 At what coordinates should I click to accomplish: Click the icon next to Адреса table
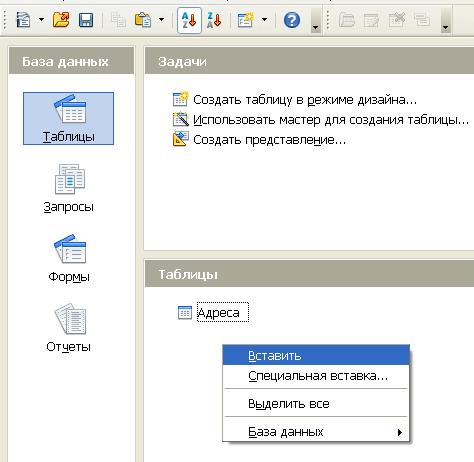[x=185, y=313]
